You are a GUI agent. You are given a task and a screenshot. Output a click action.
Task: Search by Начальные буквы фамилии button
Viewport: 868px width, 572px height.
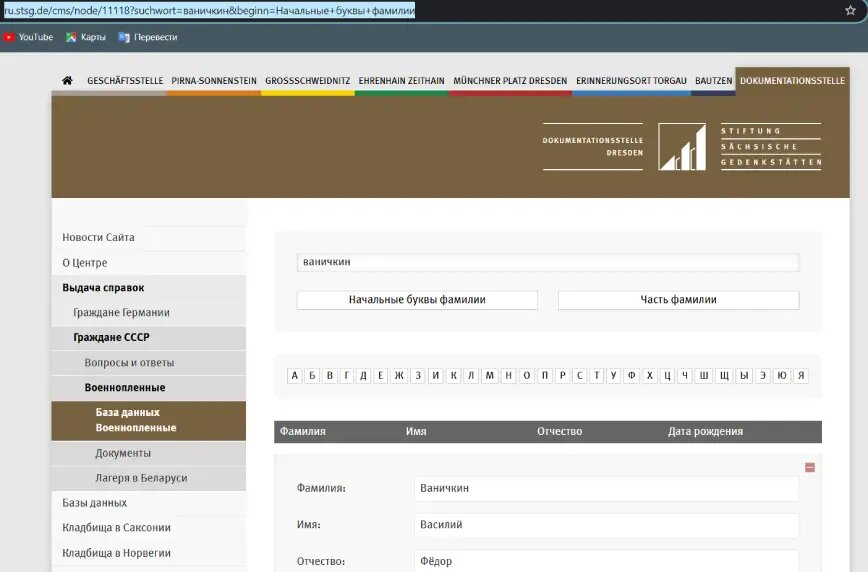coord(417,300)
